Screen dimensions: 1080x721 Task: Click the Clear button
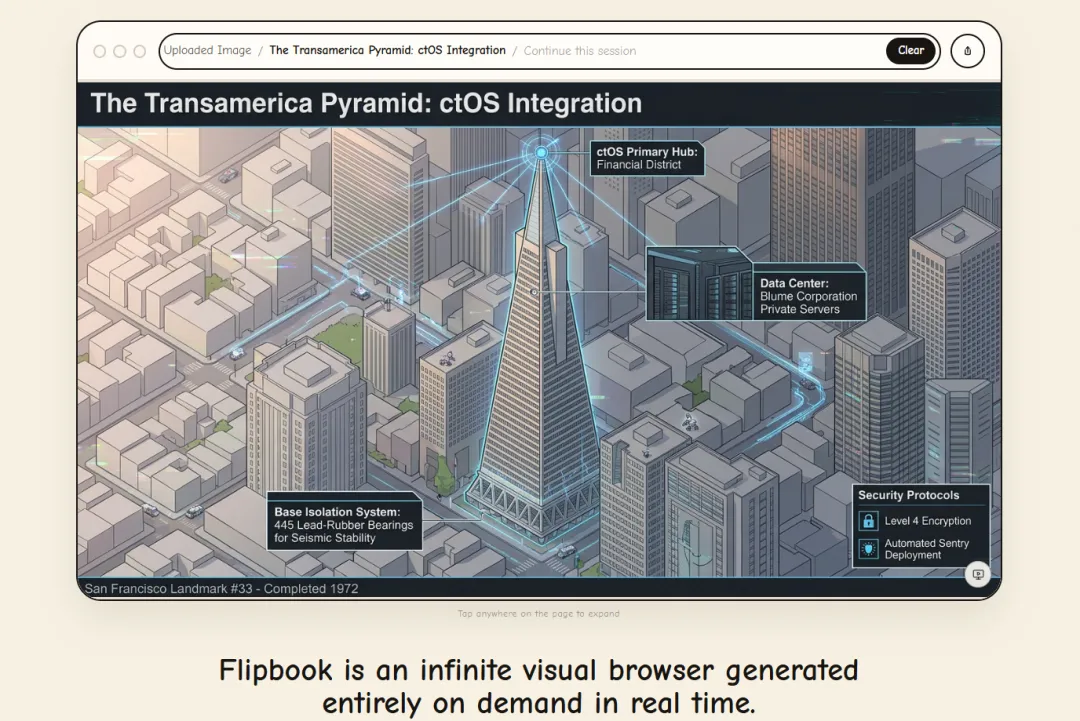[x=910, y=50]
